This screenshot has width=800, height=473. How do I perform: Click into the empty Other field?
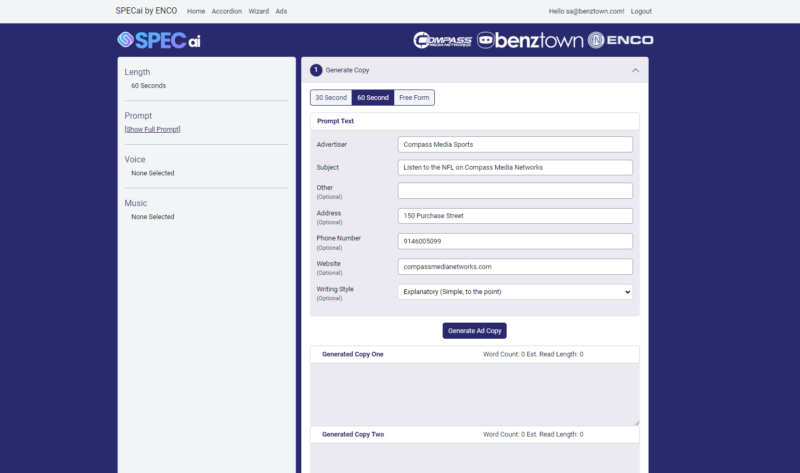[515, 191]
